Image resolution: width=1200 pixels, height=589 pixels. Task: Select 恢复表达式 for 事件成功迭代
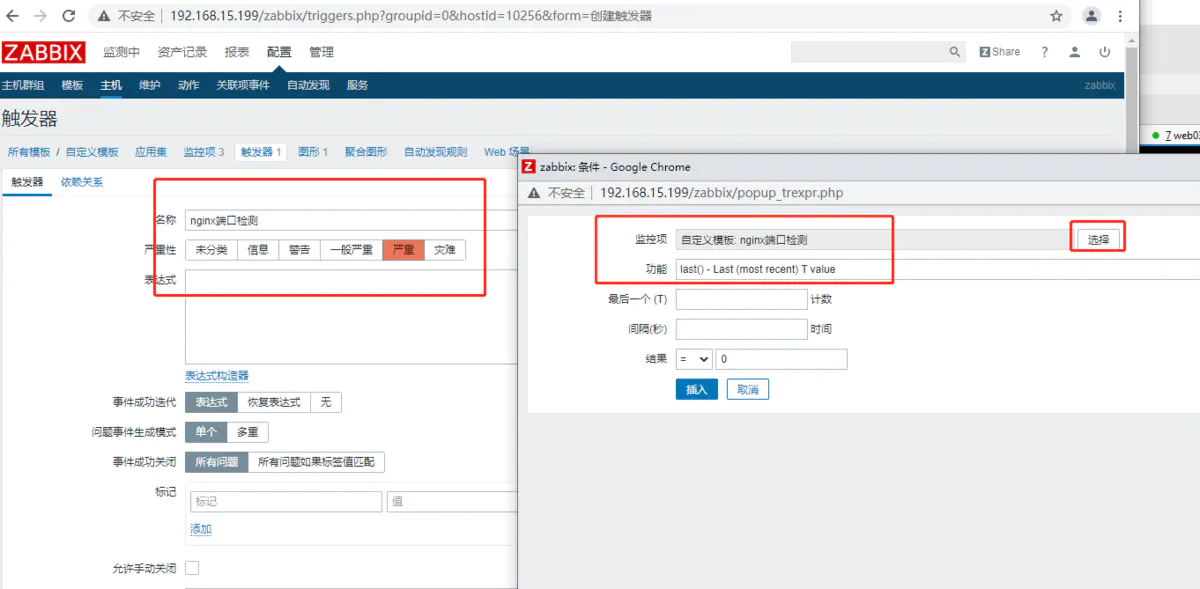[274, 402]
